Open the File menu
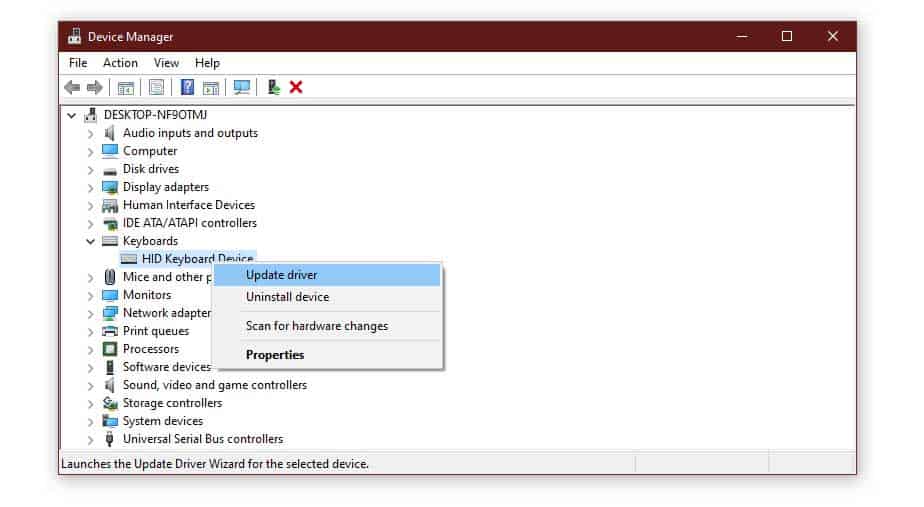 coord(78,63)
